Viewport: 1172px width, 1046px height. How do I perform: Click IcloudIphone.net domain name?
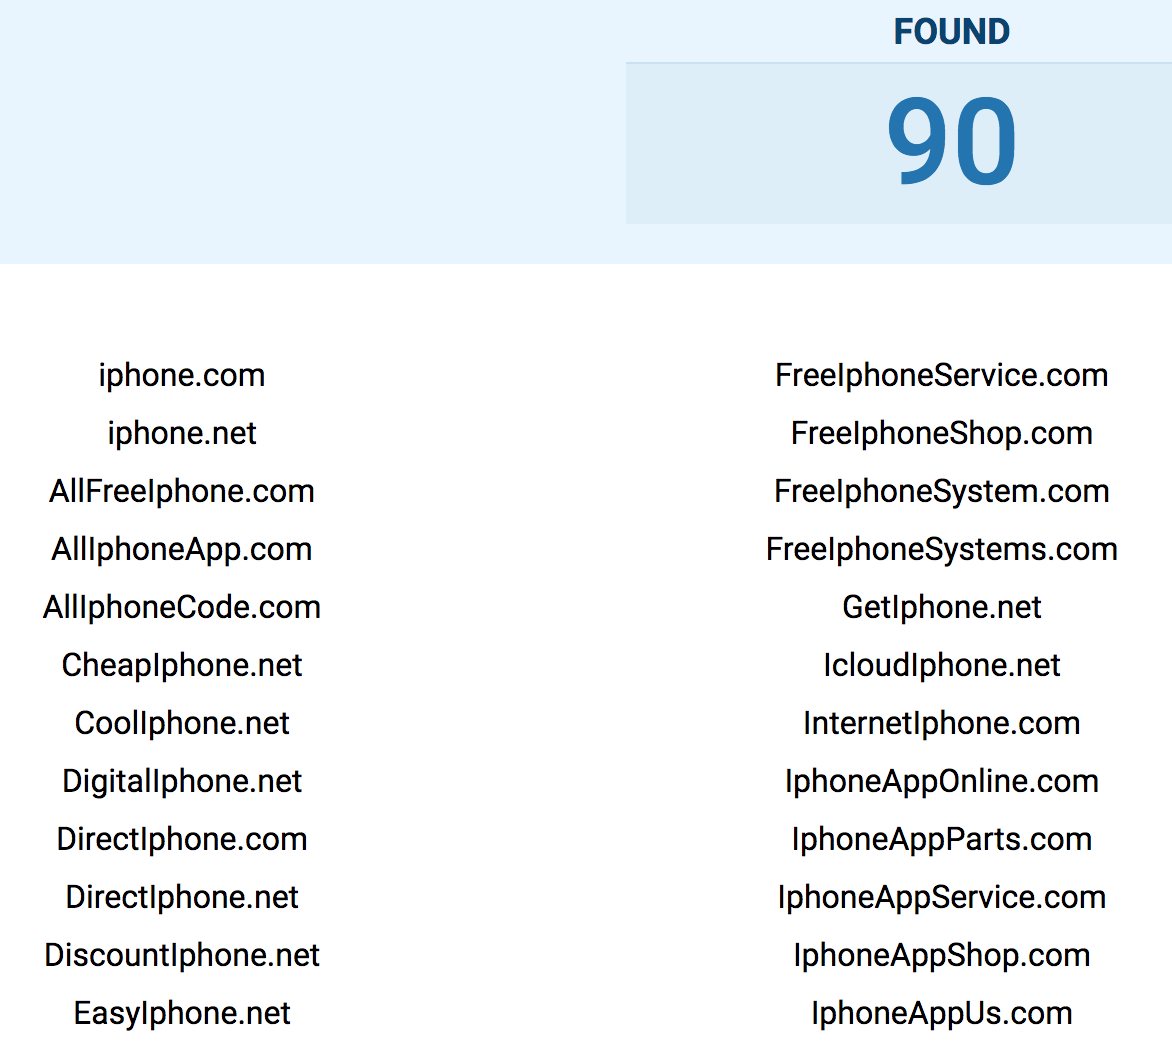coord(941,666)
